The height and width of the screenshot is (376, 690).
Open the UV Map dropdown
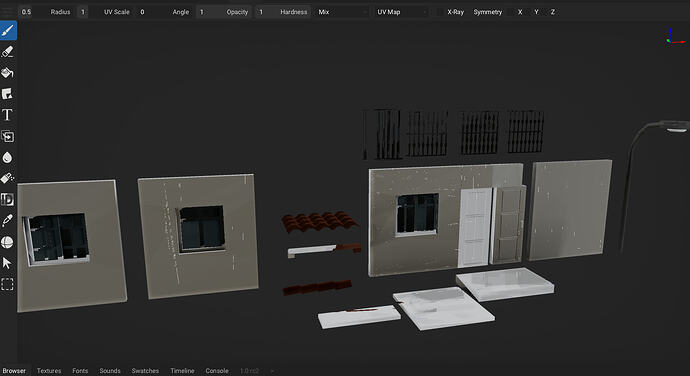pos(401,12)
